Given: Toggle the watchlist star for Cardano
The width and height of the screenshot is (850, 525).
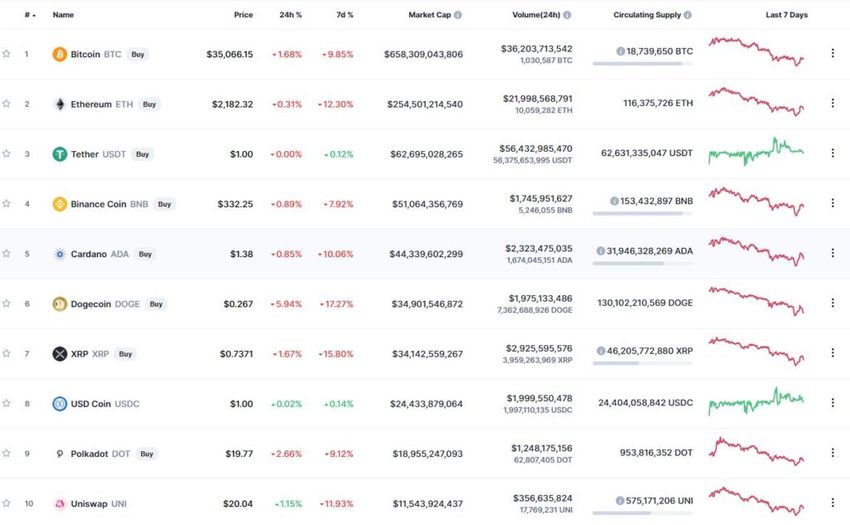Looking at the screenshot, I should [x=7, y=254].
